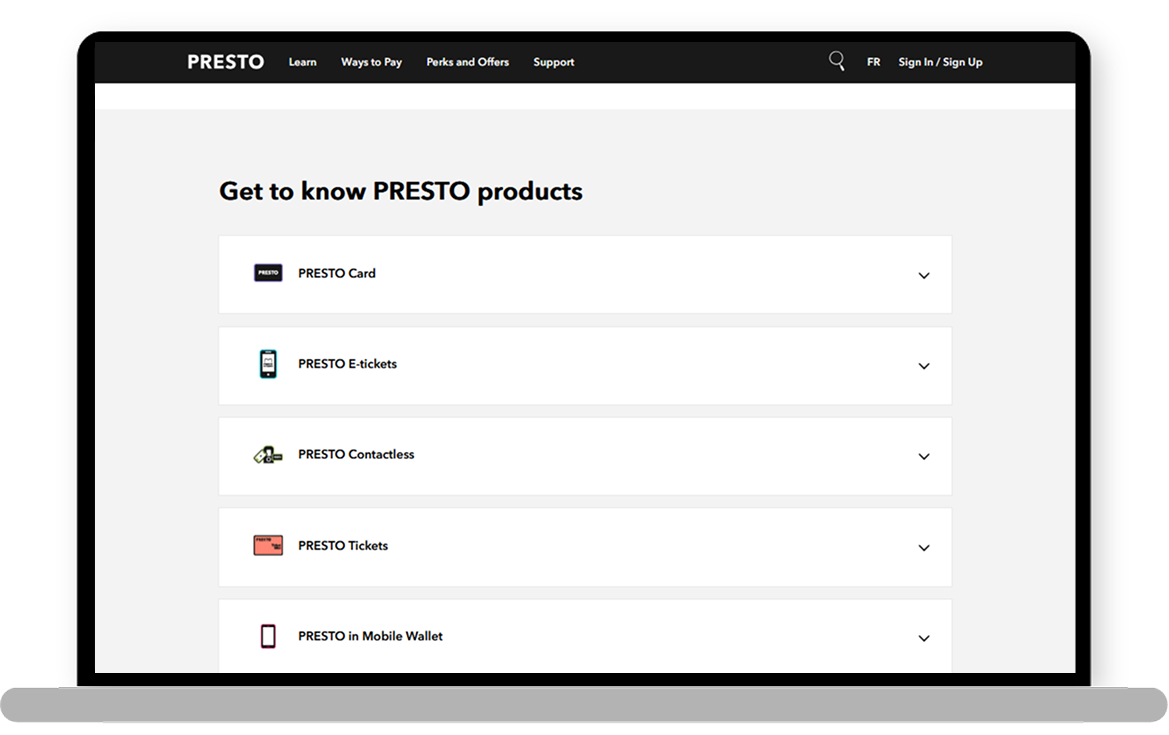This screenshot has height=735, width=1169.
Task: Click the Get to know PRESTO products heading
Action: point(401,192)
